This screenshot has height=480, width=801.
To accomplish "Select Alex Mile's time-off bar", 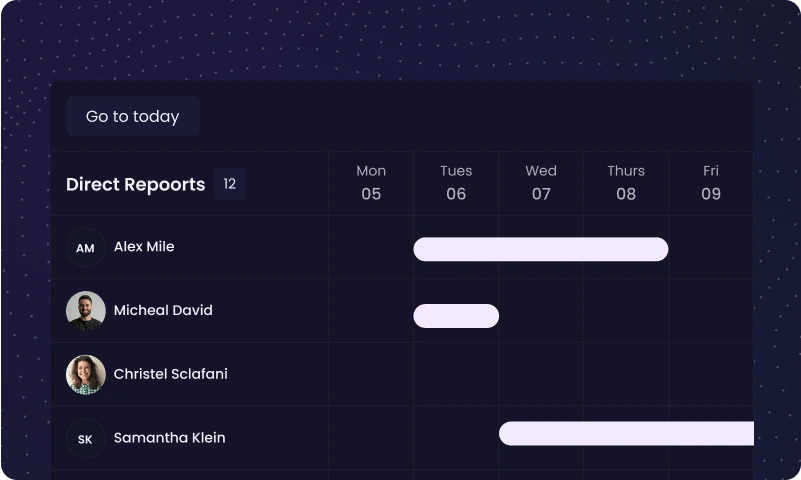I will coord(540,249).
